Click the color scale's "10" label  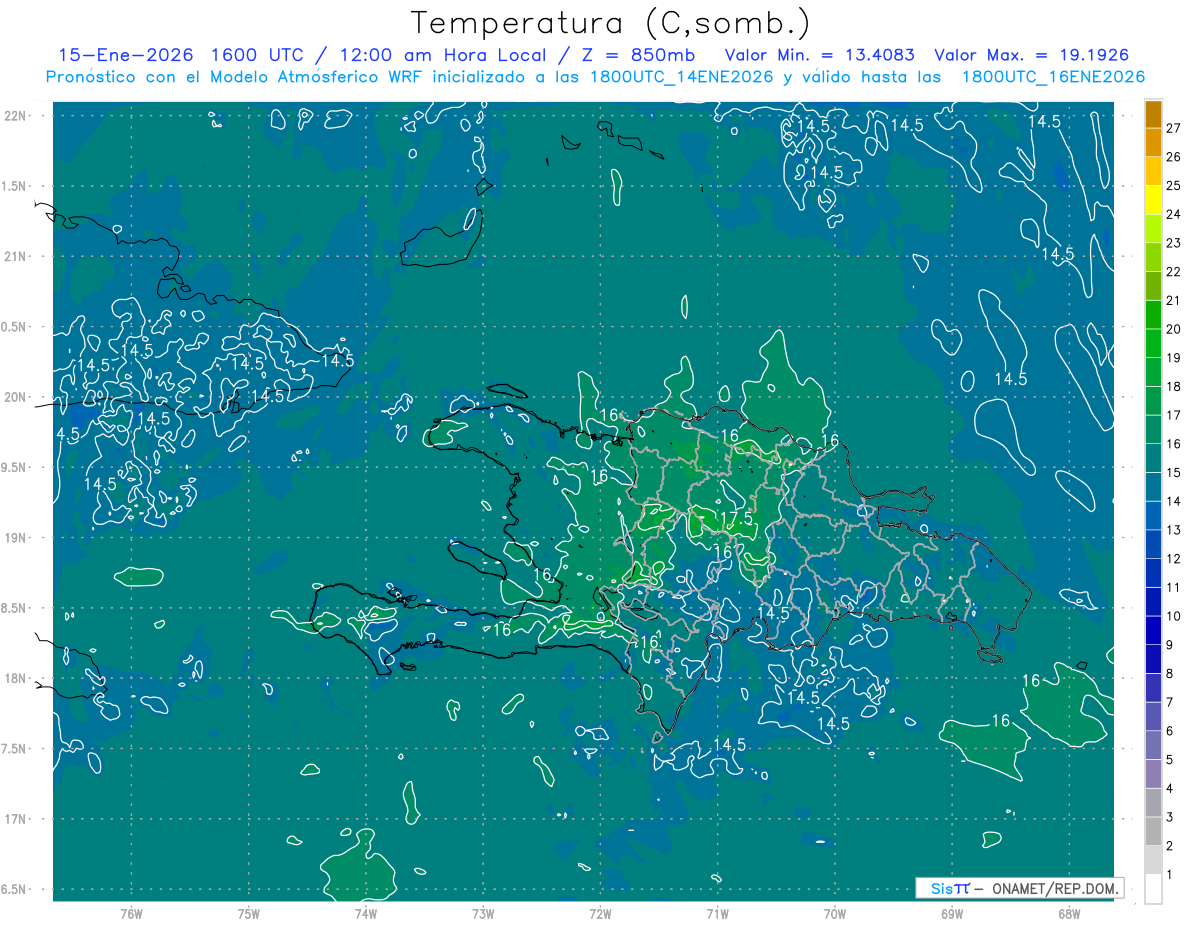tap(1175, 616)
